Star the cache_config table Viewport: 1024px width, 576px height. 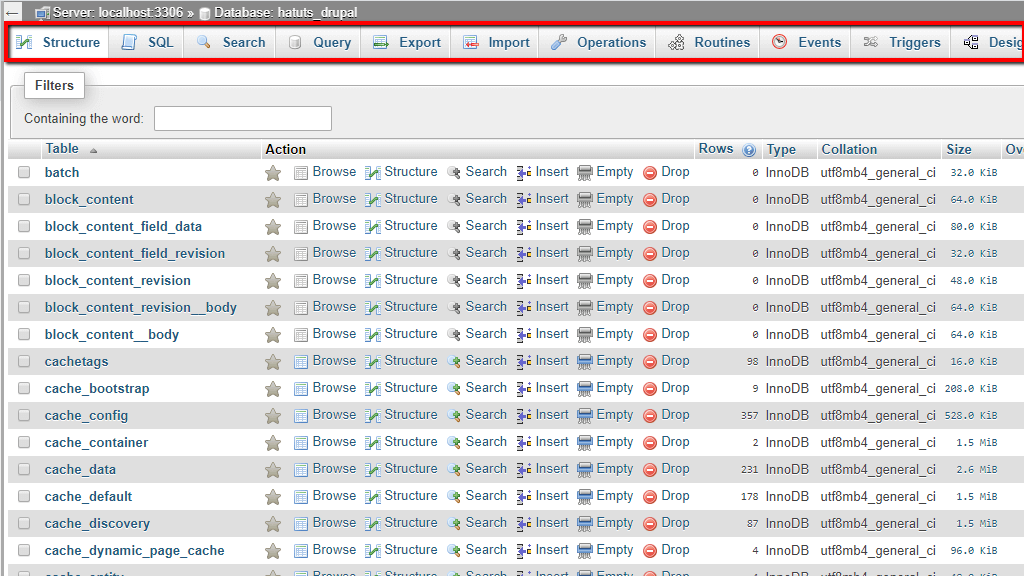(x=273, y=414)
